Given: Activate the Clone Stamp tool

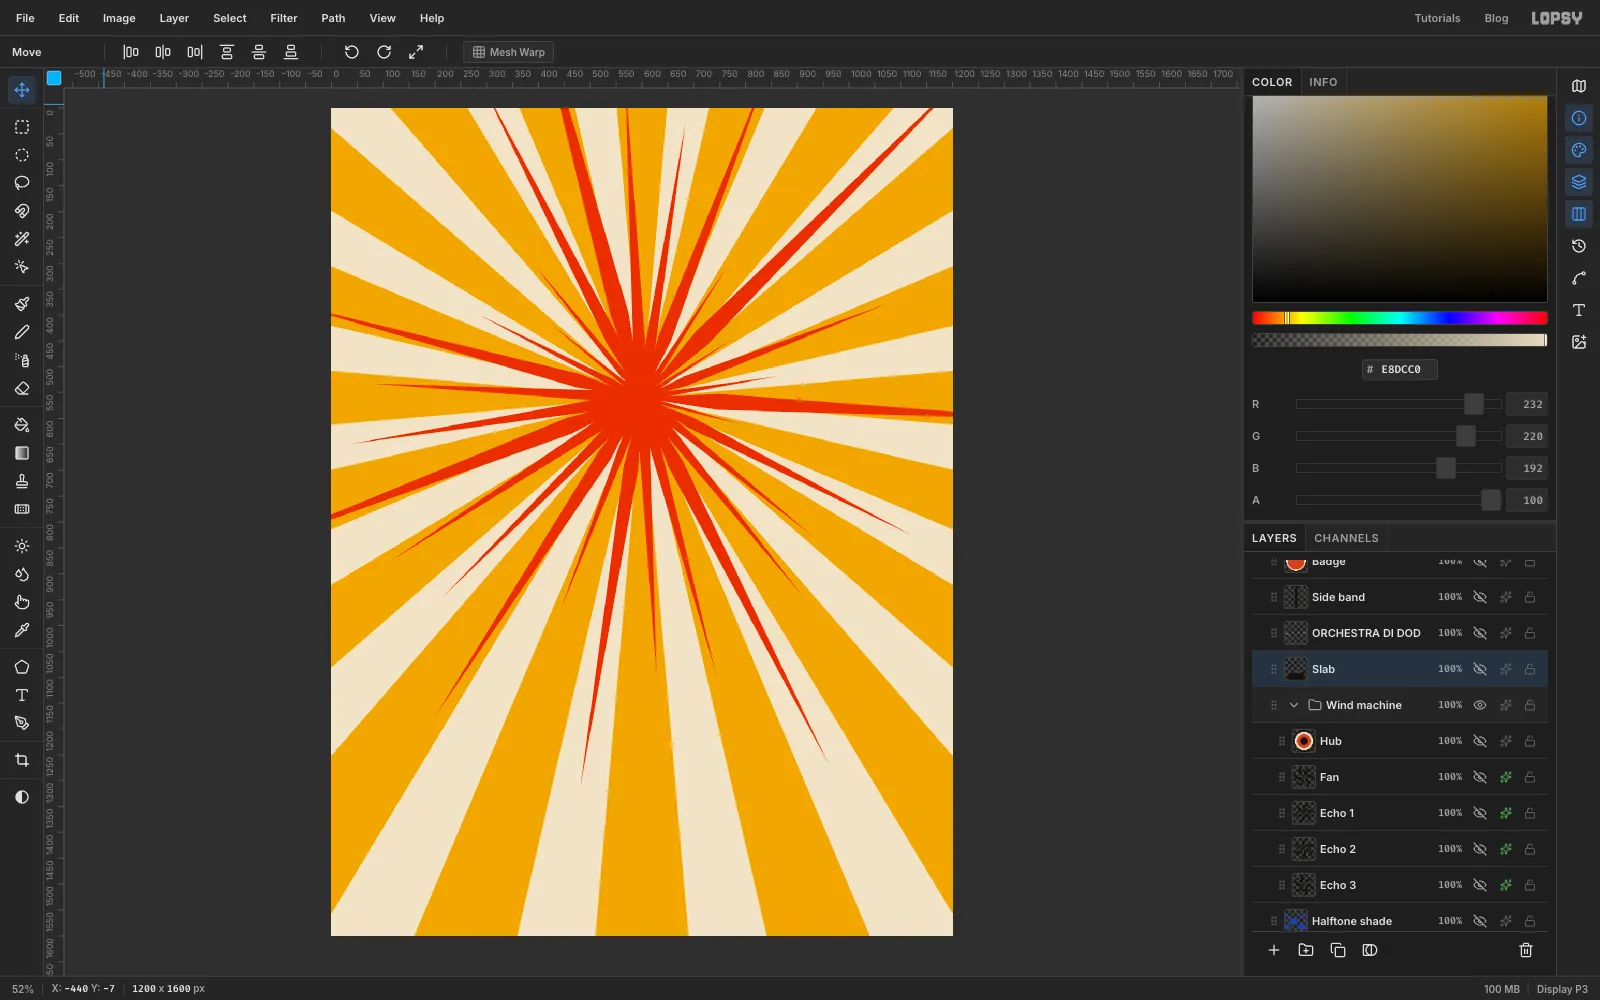Looking at the screenshot, I should pyautogui.click(x=22, y=481).
